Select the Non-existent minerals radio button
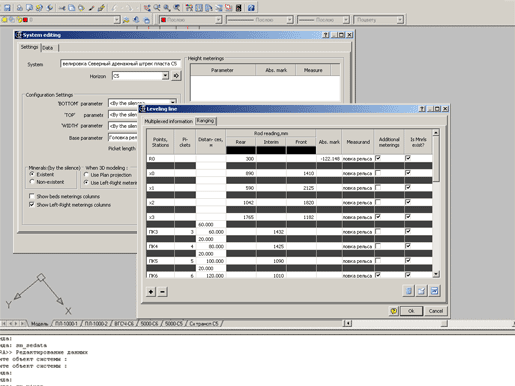 coord(32,182)
